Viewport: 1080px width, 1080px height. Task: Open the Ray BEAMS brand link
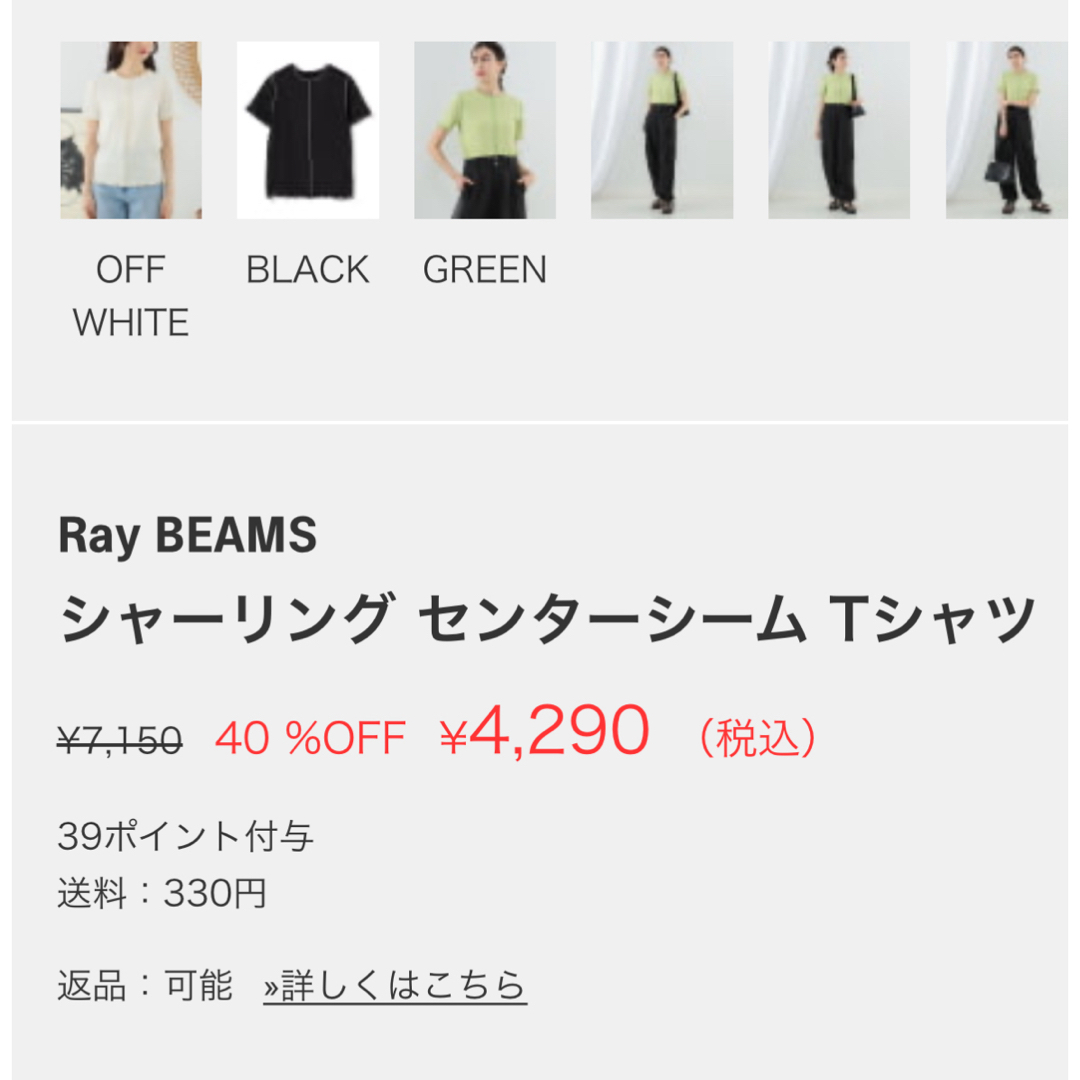point(187,535)
